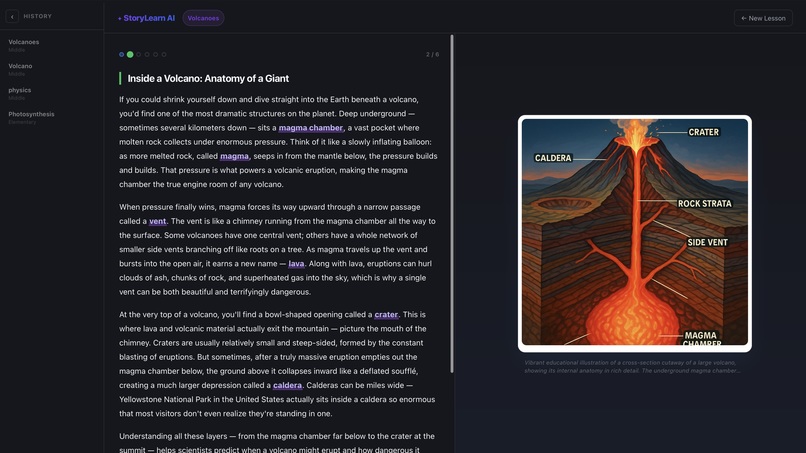The width and height of the screenshot is (806, 453).
Task: Click the highlighted term crater
Action: pyautogui.click(x=386, y=315)
